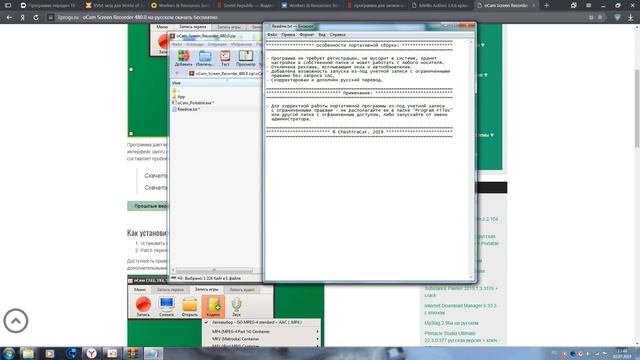Select checked Автовыбор MP4 codec entry

261,322
